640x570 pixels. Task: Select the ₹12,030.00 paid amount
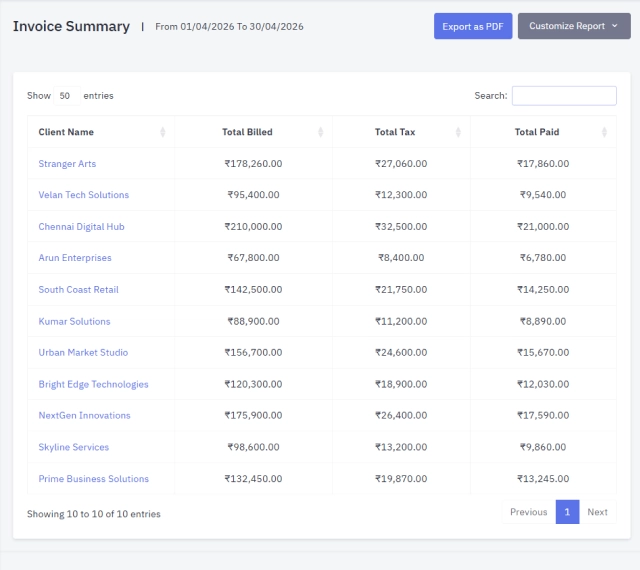(543, 384)
